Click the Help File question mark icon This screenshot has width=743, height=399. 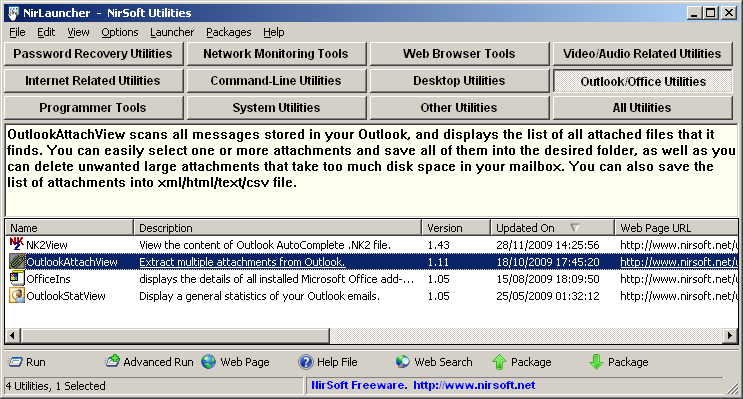306,362
